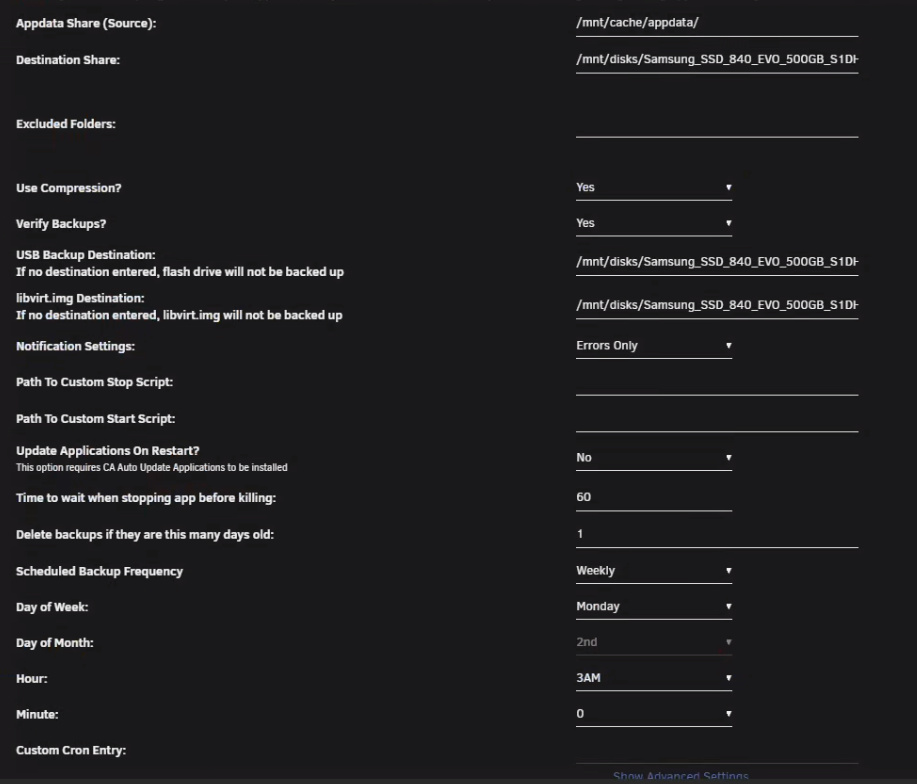The image size is (917, 784).
Task: Click the Custom Cron Entry field
Action: click(x=716, y=750)
